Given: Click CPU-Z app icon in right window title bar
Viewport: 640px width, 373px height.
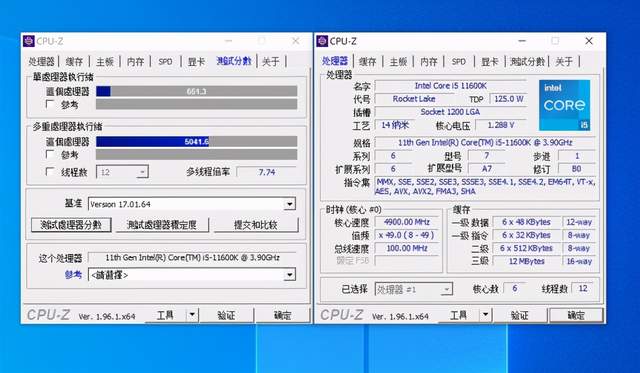Looking at the screenshot, I should [x=322, y=41].
